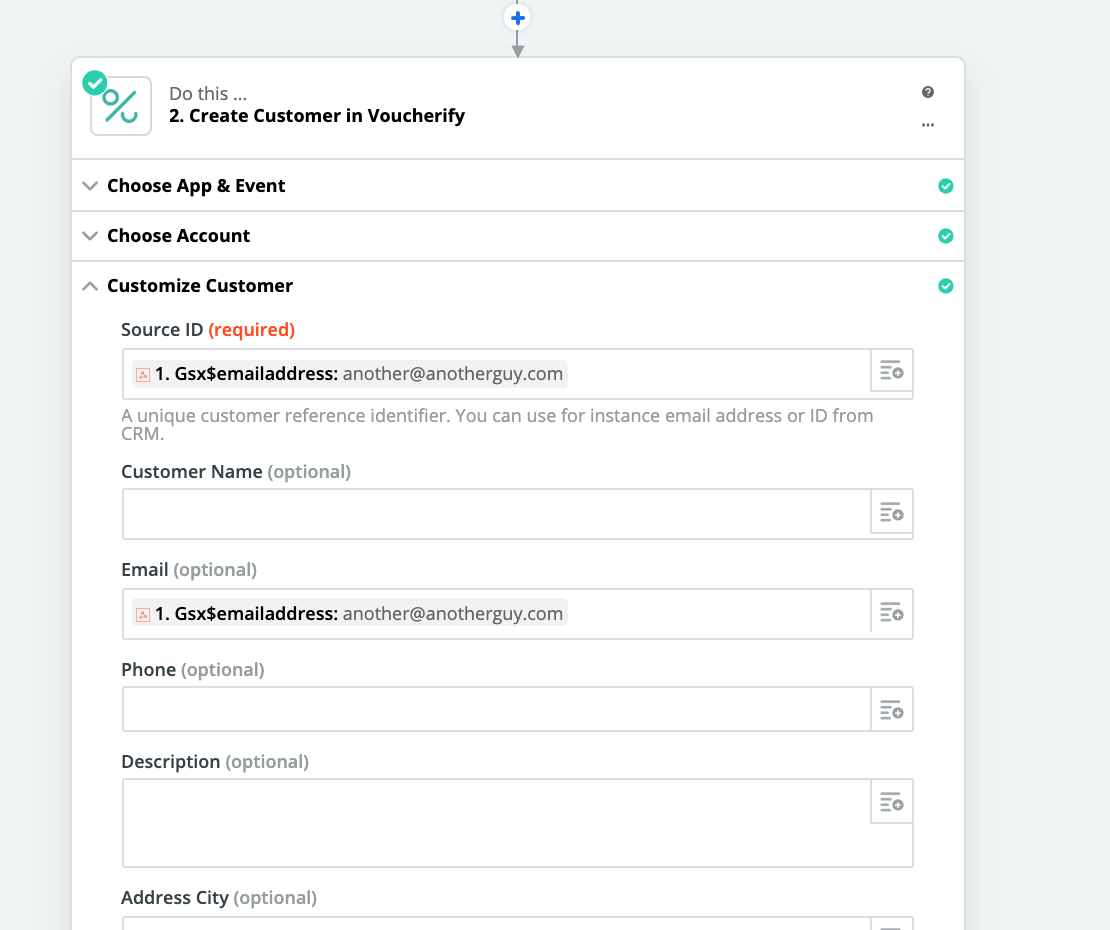Click the Customer Name (optional) label

pos(236,472)
